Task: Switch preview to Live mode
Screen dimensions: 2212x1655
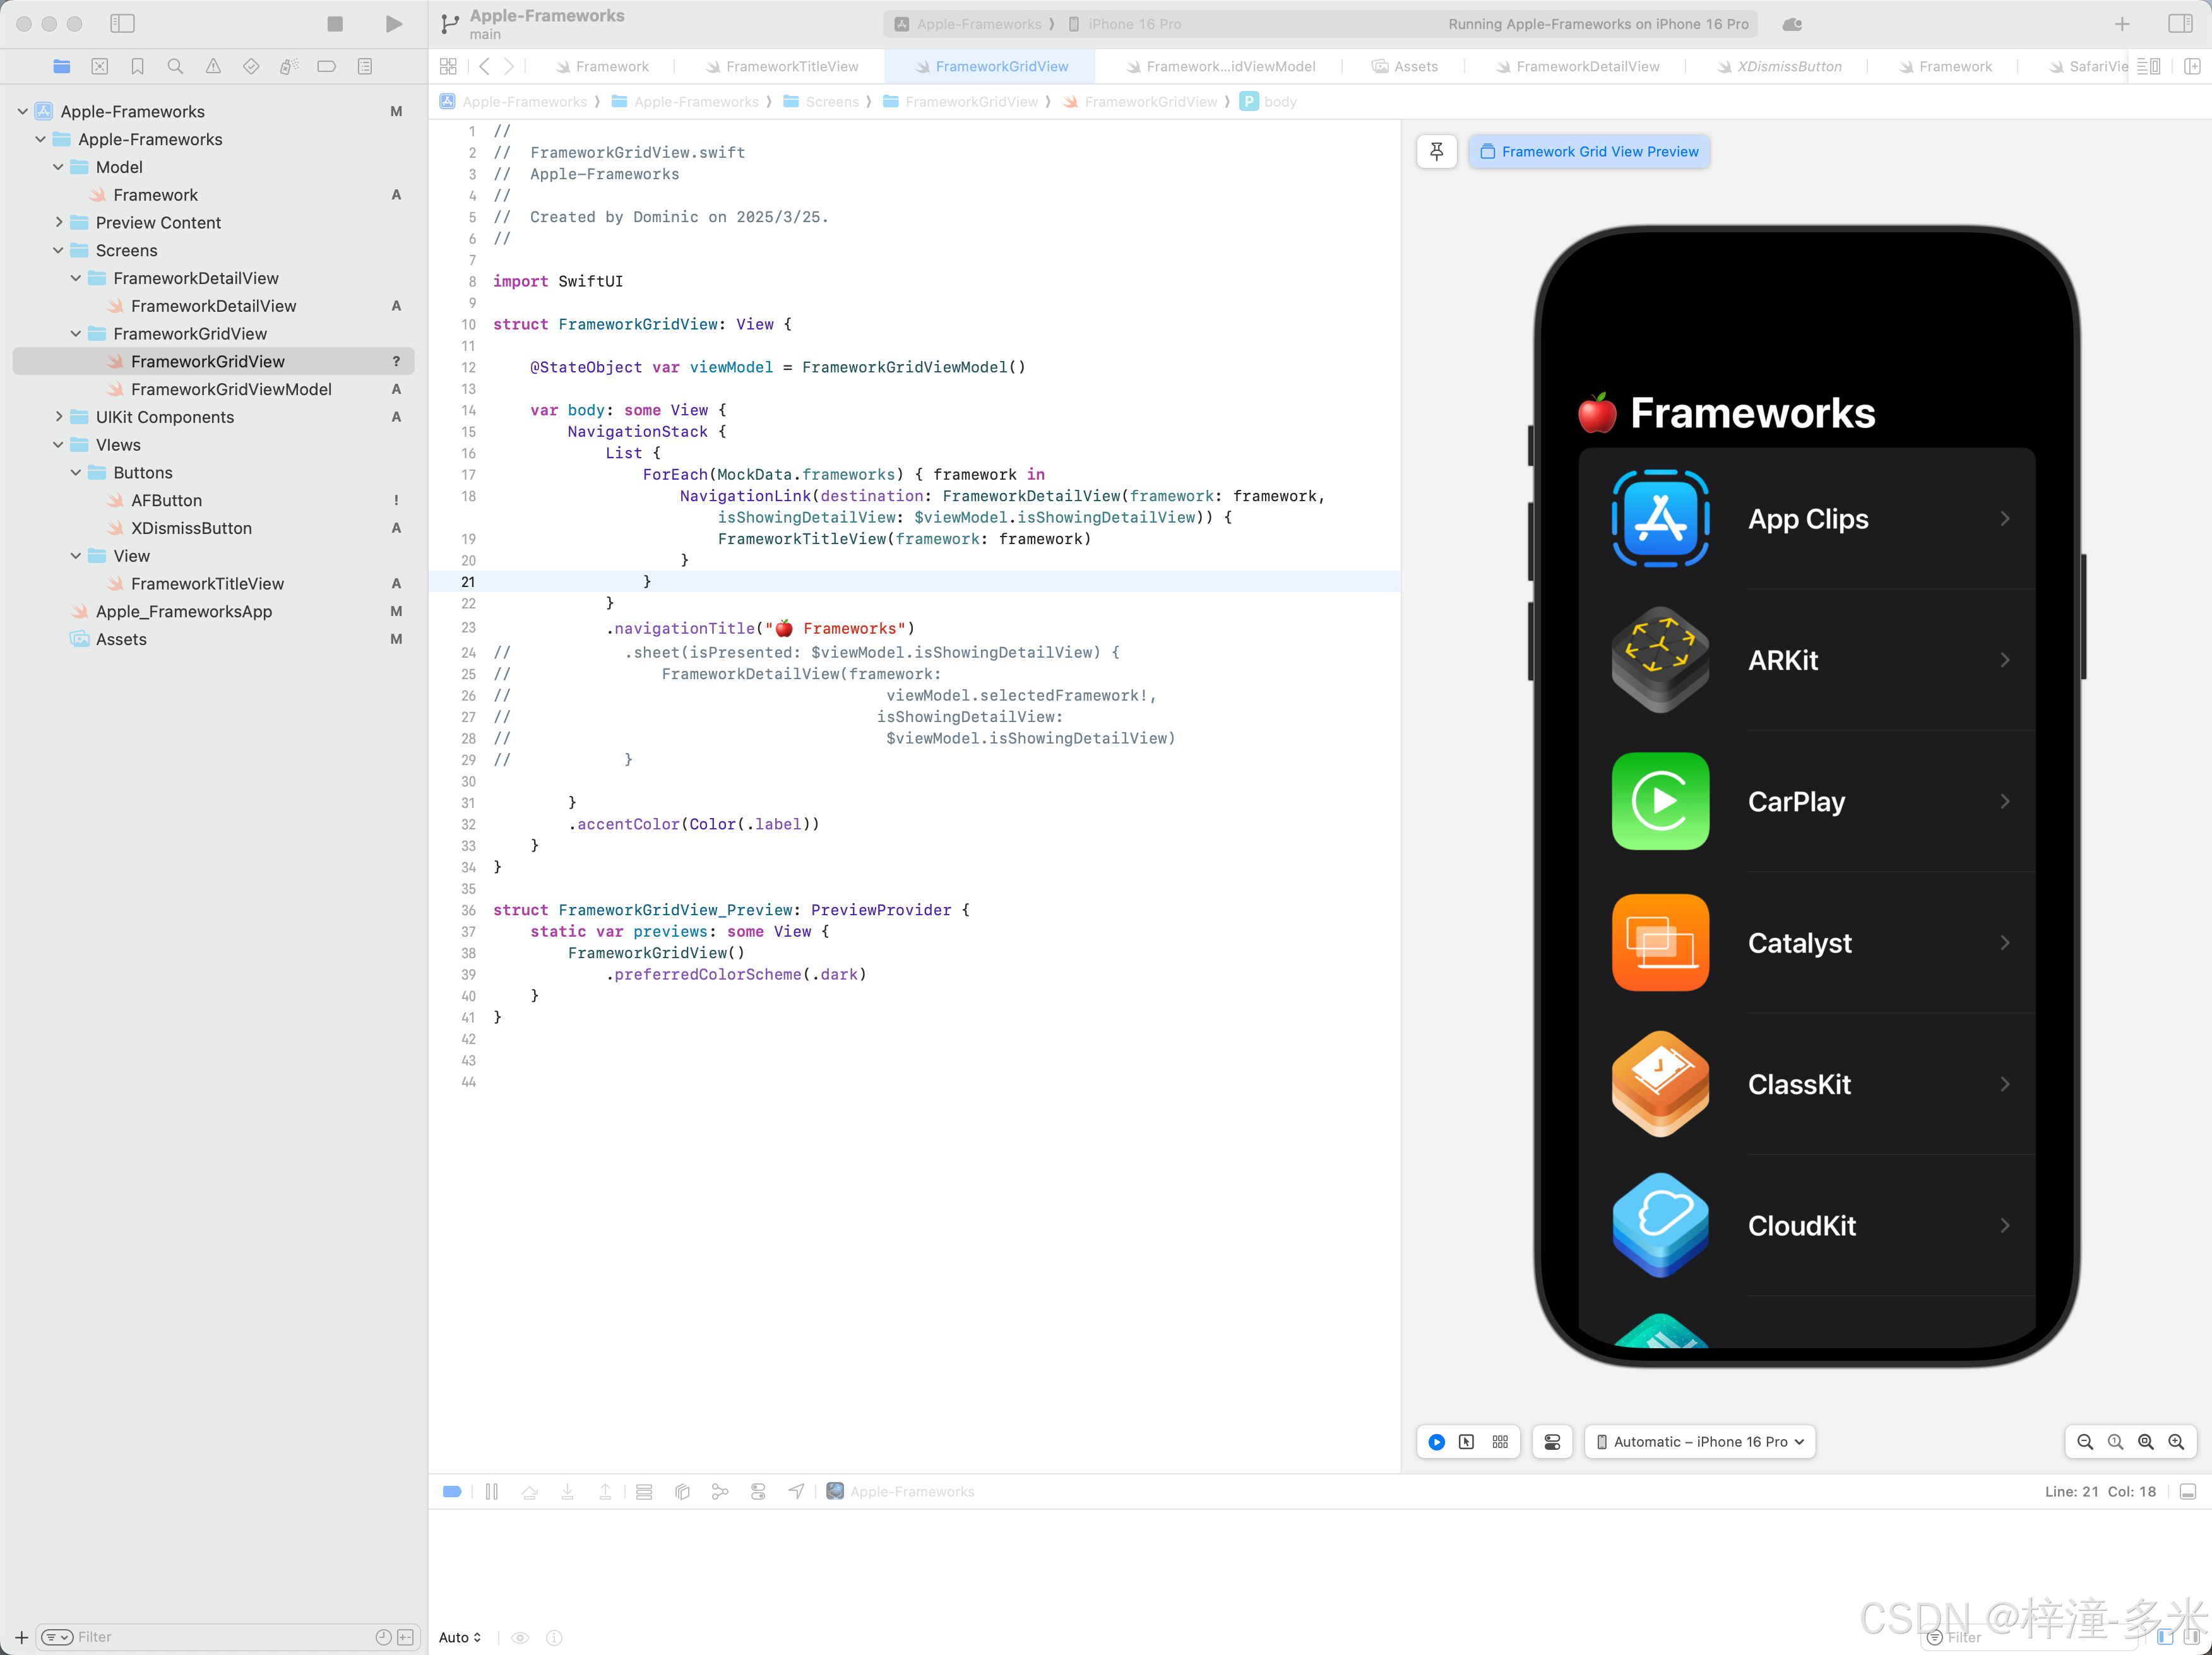Action: pyautogui.click(x=1436, y=1442)
